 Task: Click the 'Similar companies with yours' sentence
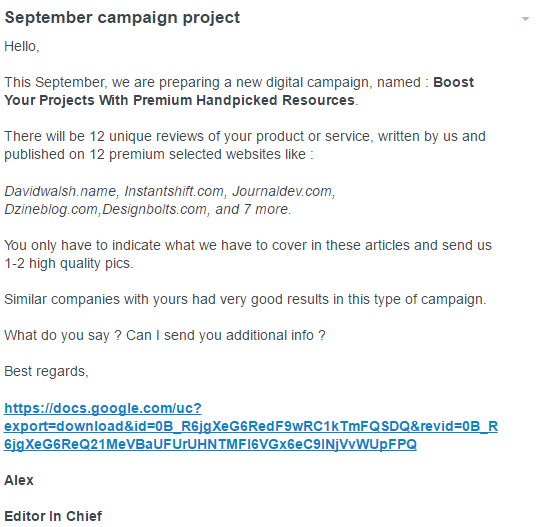tap(245, 299)
